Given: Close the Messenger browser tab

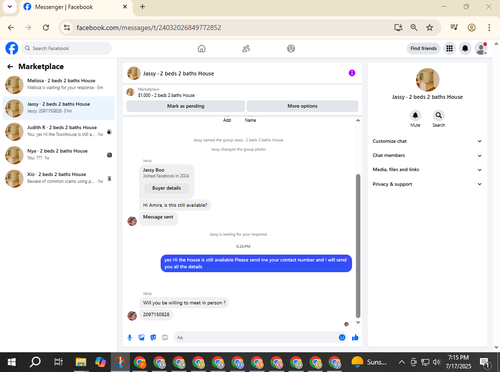Looking at the screenshot, I should (125, 7).
